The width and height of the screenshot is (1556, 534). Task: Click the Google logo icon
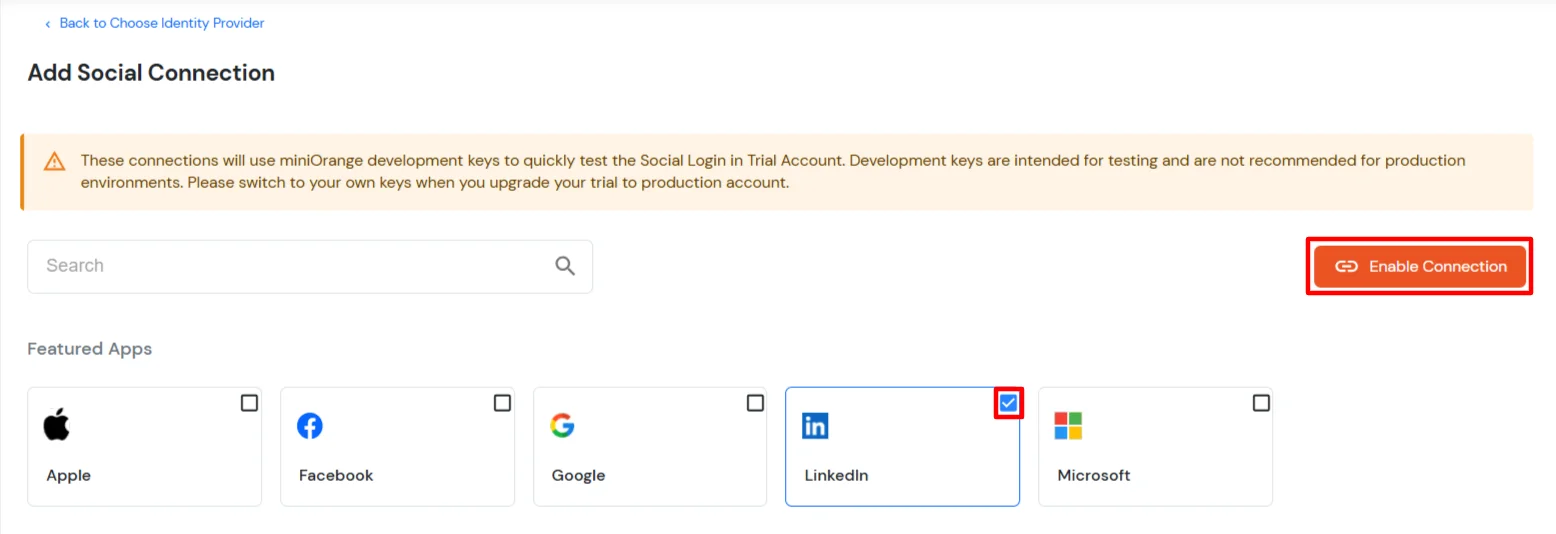562,426
